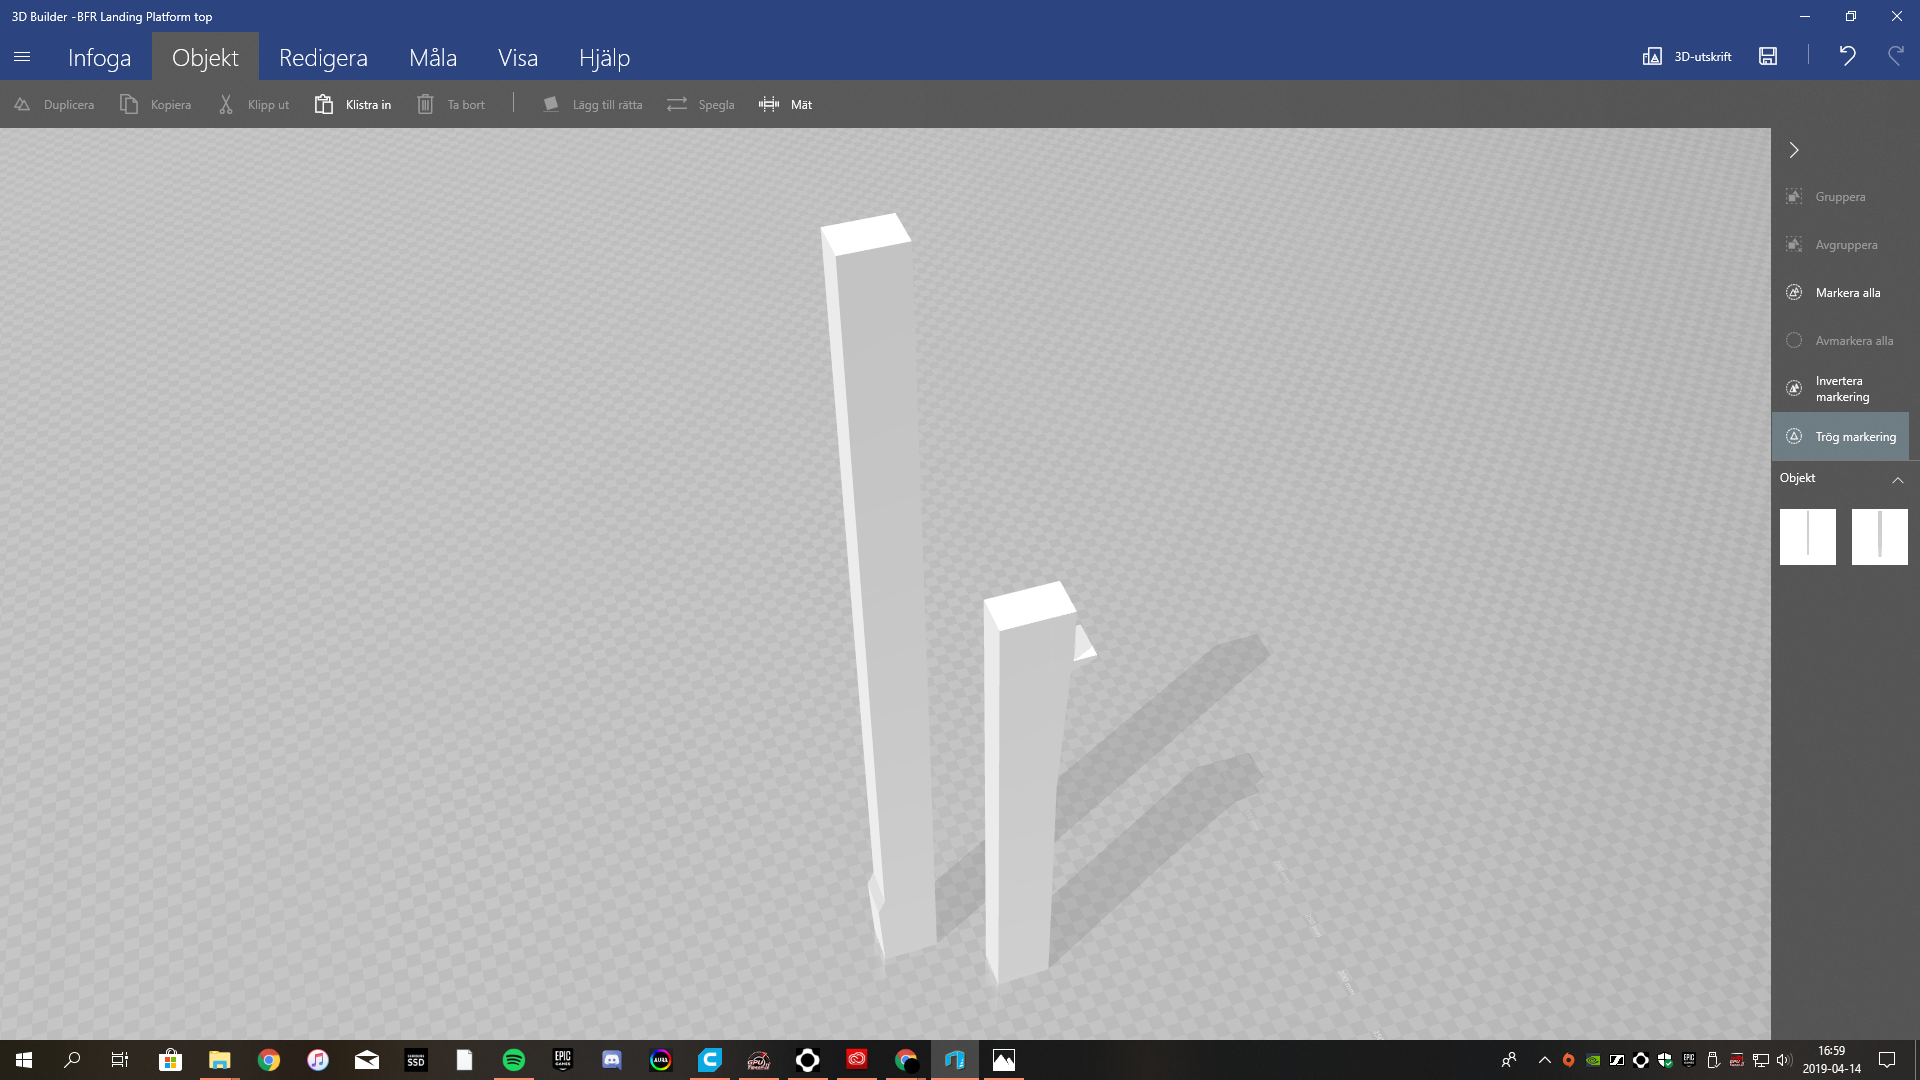1920x1080 pixels.
Task: Click Duplicera in the toolbar
Action: coord(54,104)
